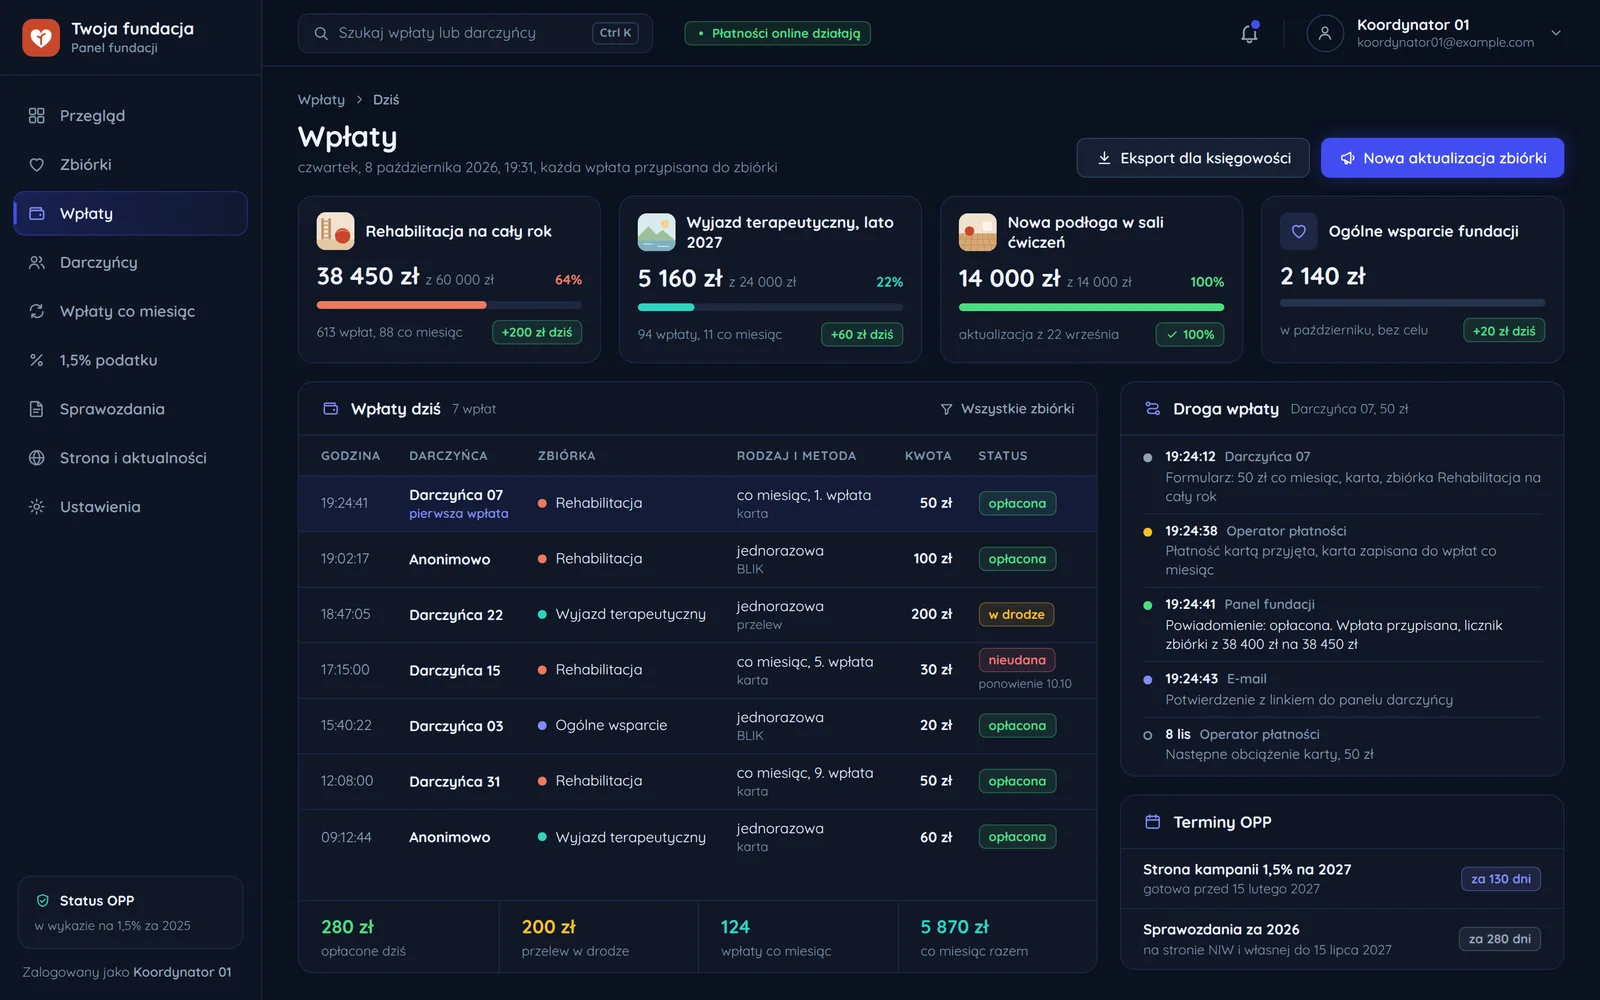The image size is (1600, 1000).
Task: Click the Wyjazd terapeutyczny 22% progress bar
Action: pos(770,307)
